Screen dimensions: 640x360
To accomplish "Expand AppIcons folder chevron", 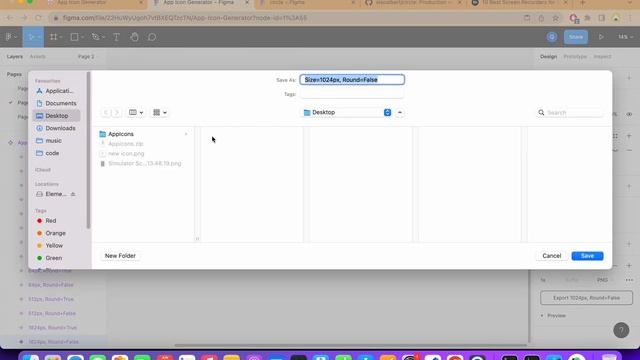I will point(186,134).
